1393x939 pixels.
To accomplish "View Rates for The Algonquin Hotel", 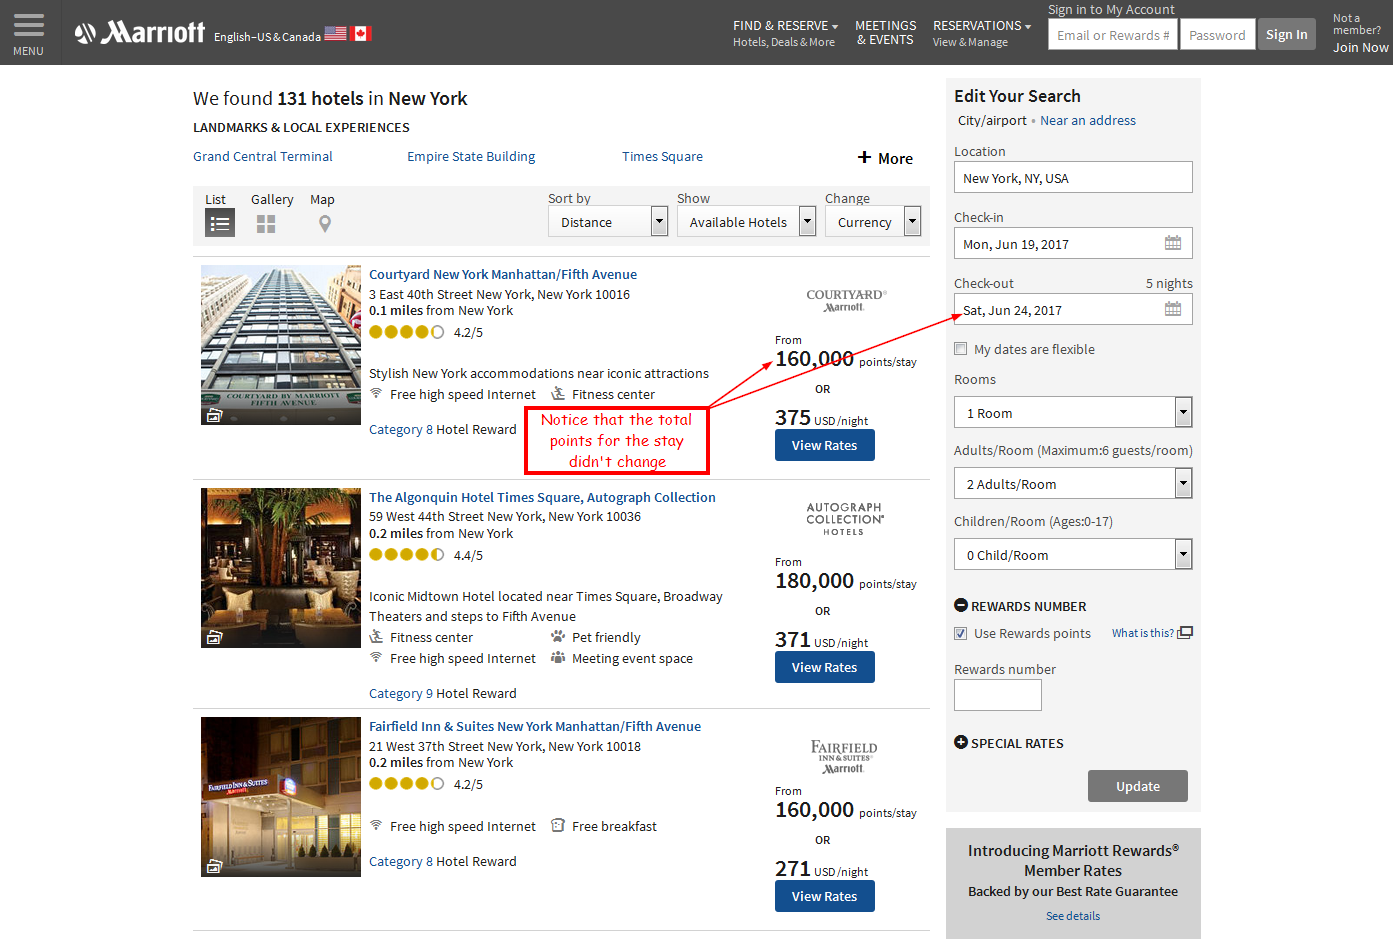I will (x=825, y=667).
